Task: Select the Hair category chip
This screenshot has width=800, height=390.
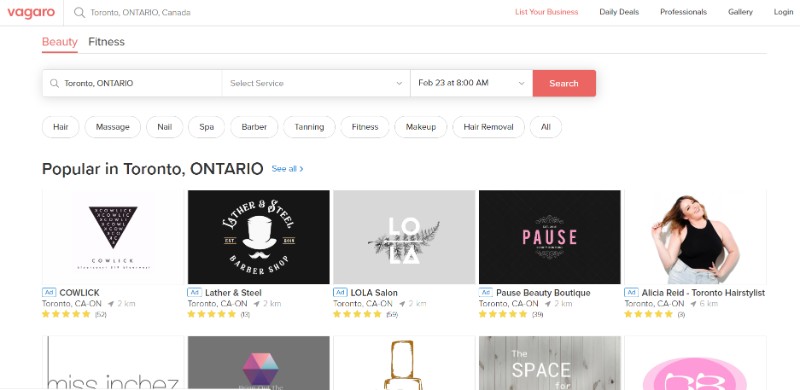Action: click(x=61, y=127)
